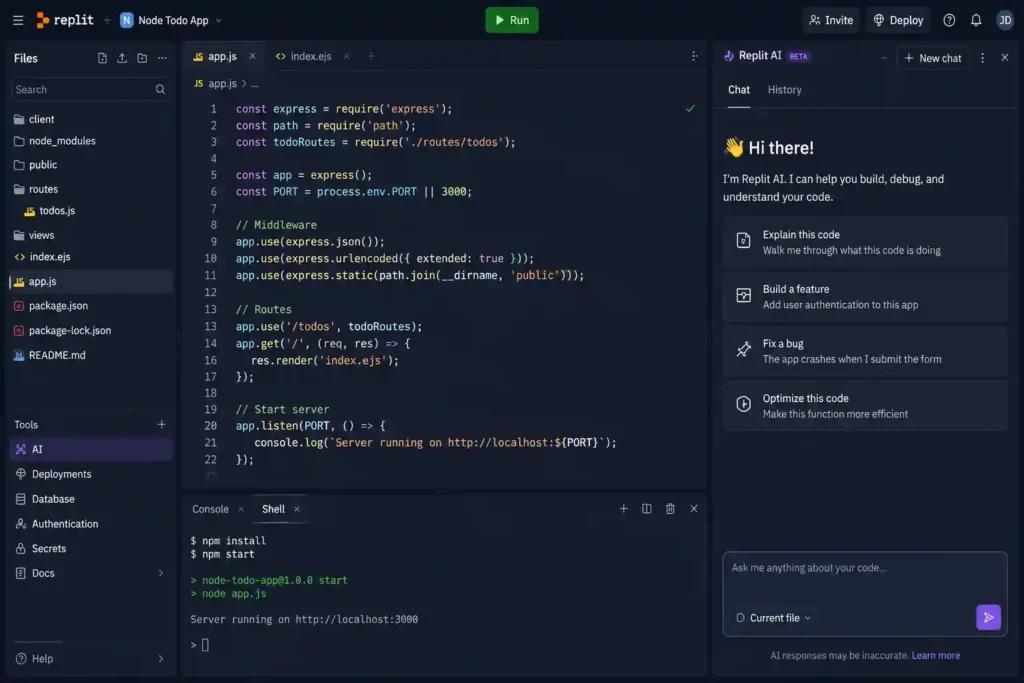Close the app.js tab

tap(252, 56)
